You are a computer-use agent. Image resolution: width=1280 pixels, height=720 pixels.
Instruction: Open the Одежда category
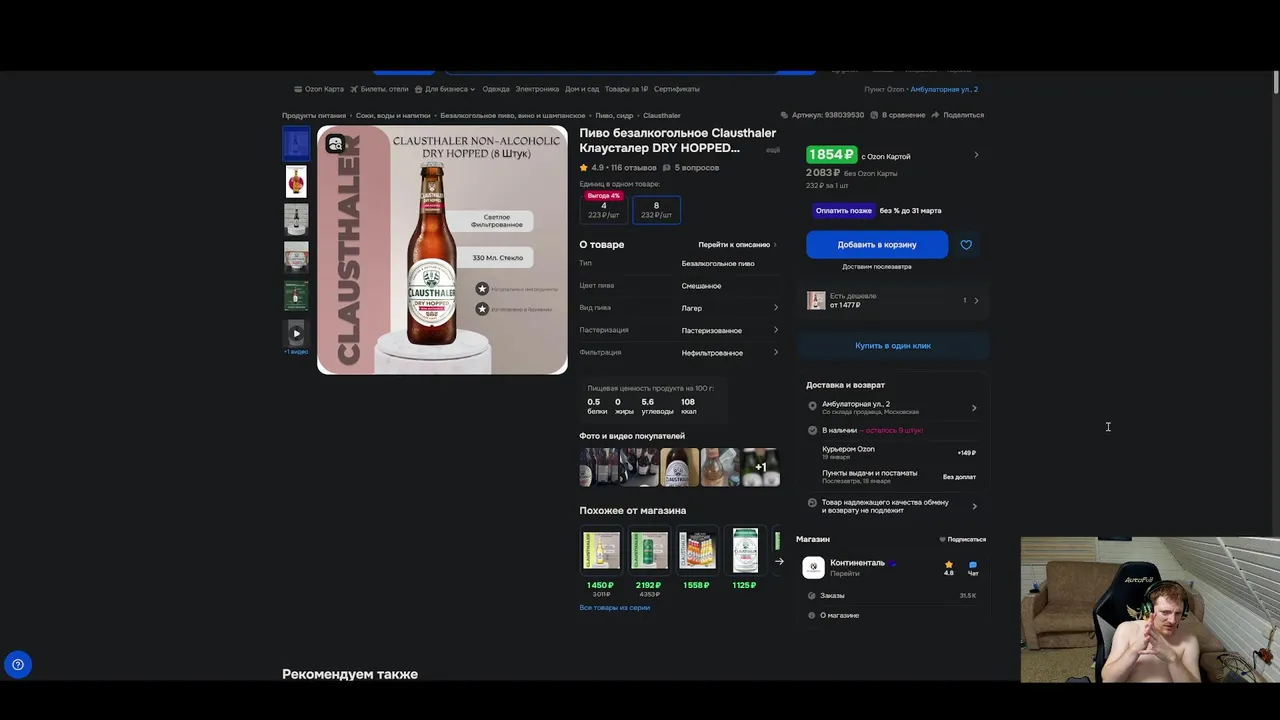[x=496, y=89]
